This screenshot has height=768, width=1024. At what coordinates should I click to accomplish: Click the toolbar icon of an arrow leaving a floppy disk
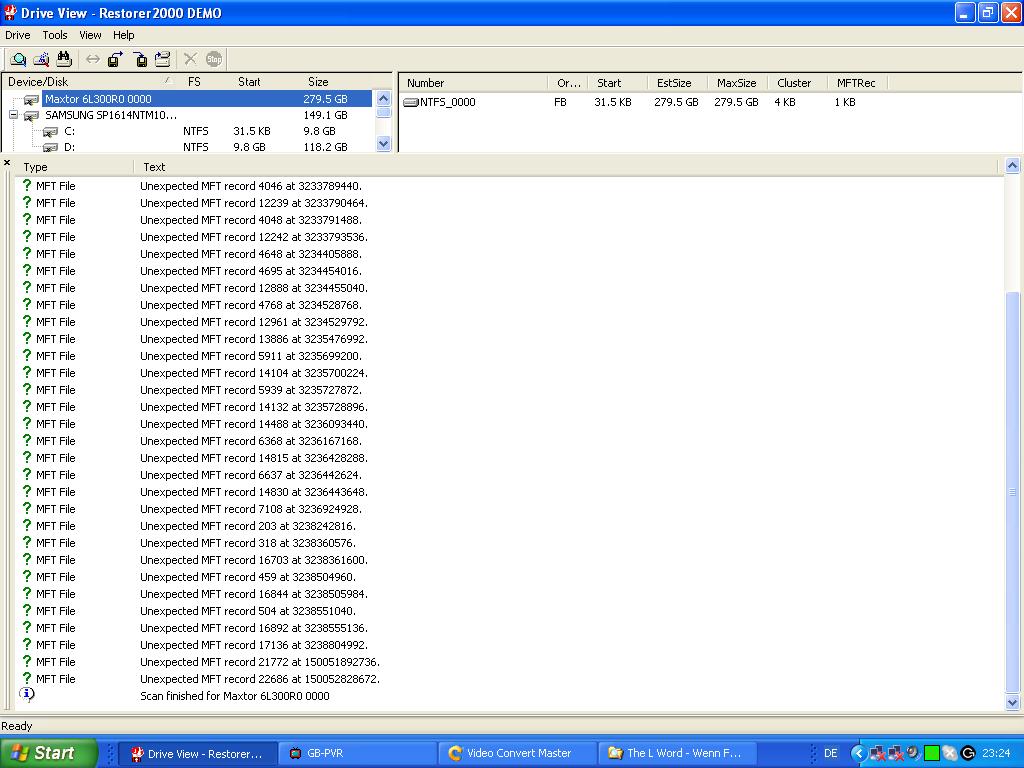click(x=116, y=59)
